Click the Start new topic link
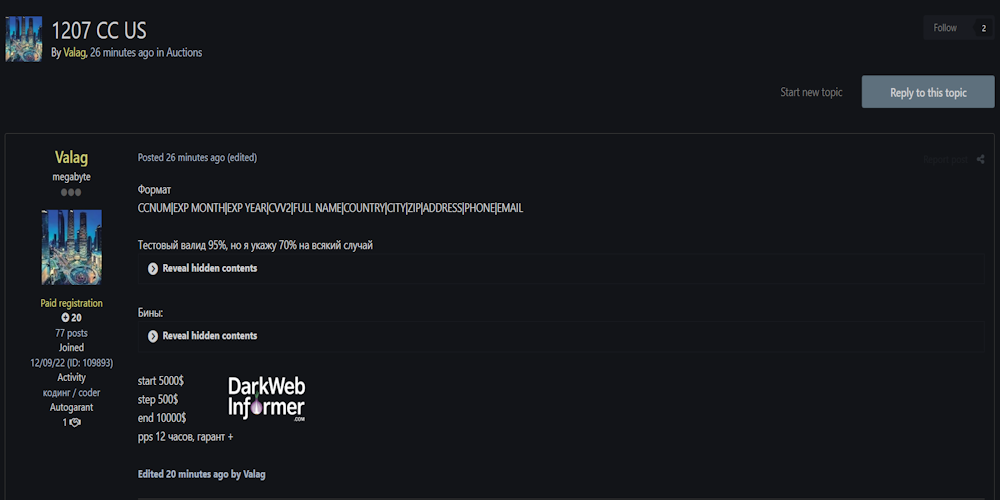 click(x=811, y=92)
